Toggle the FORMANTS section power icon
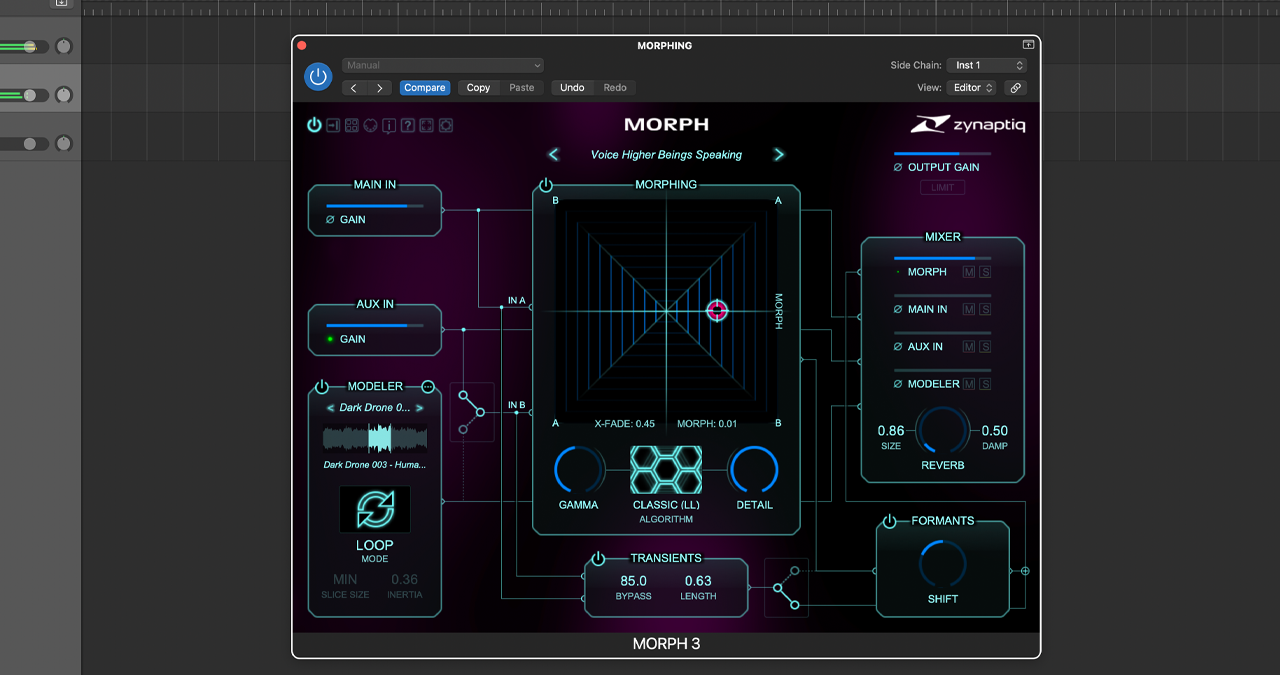 coord(890,521)
